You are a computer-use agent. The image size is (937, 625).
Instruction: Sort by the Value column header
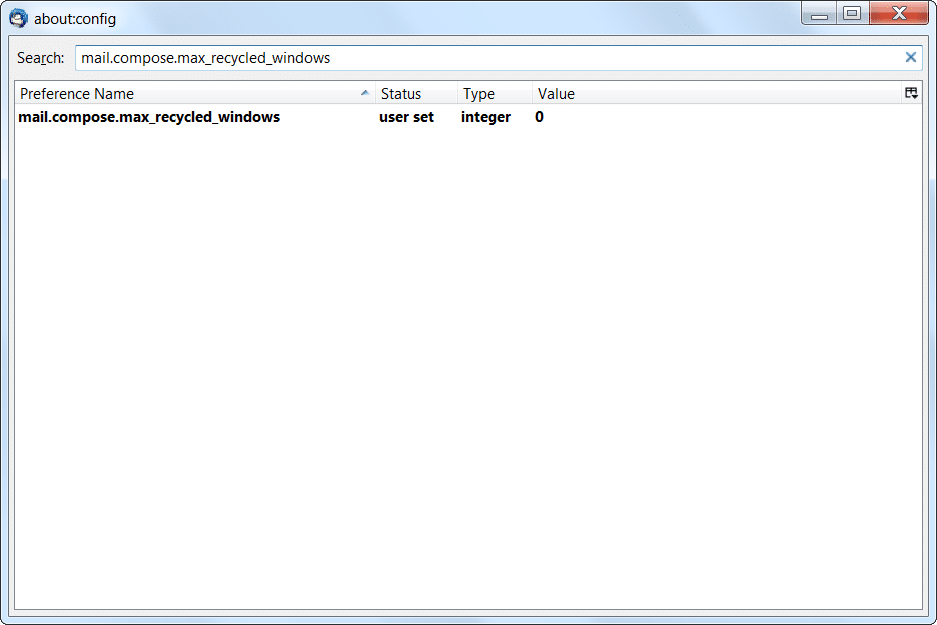click(x=700, y=94)
